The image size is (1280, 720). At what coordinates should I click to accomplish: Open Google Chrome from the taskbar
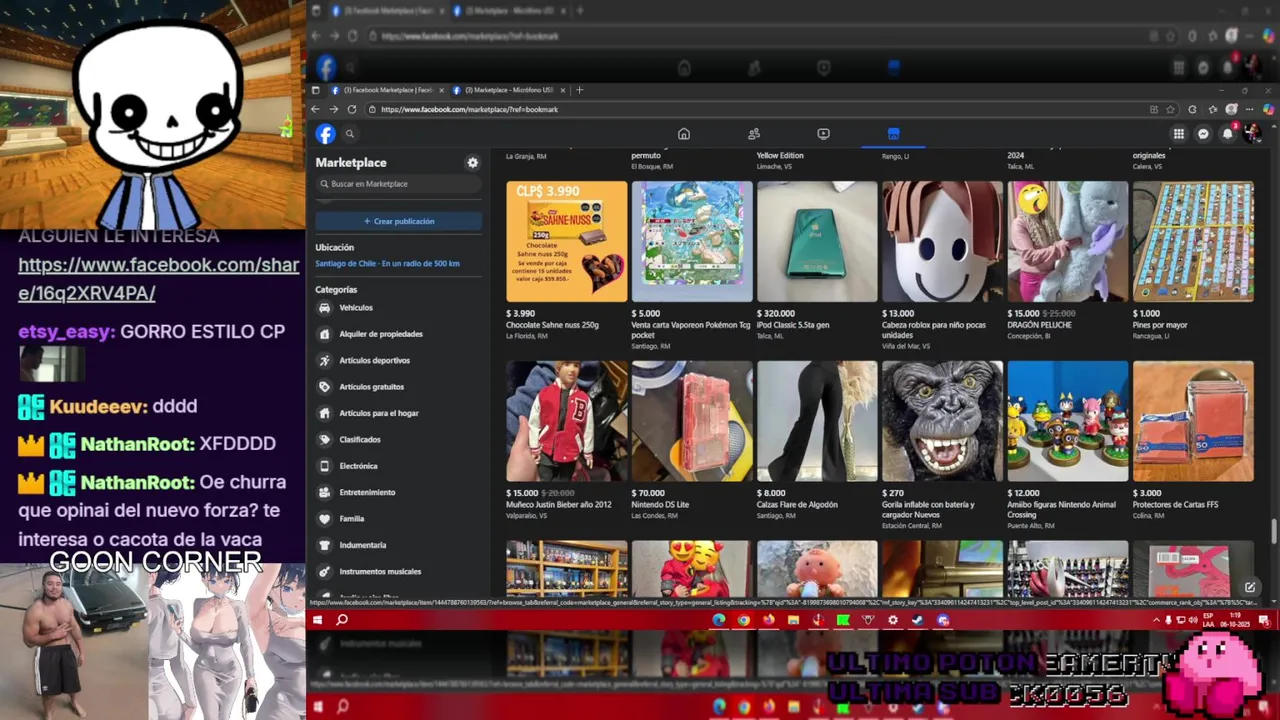click(744, 620)
